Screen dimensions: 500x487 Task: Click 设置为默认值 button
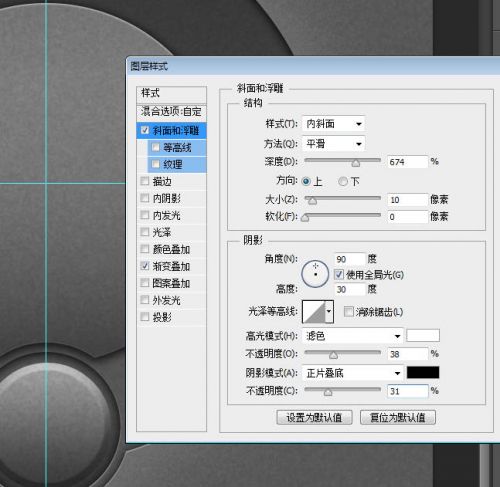click(314, 417)
